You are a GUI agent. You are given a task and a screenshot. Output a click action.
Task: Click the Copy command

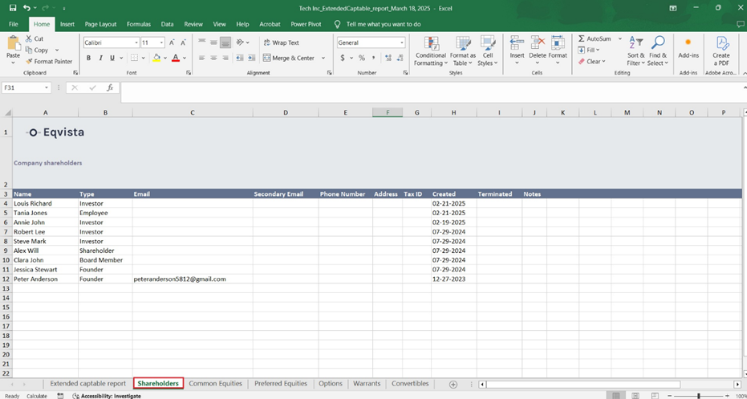point(37,50)
